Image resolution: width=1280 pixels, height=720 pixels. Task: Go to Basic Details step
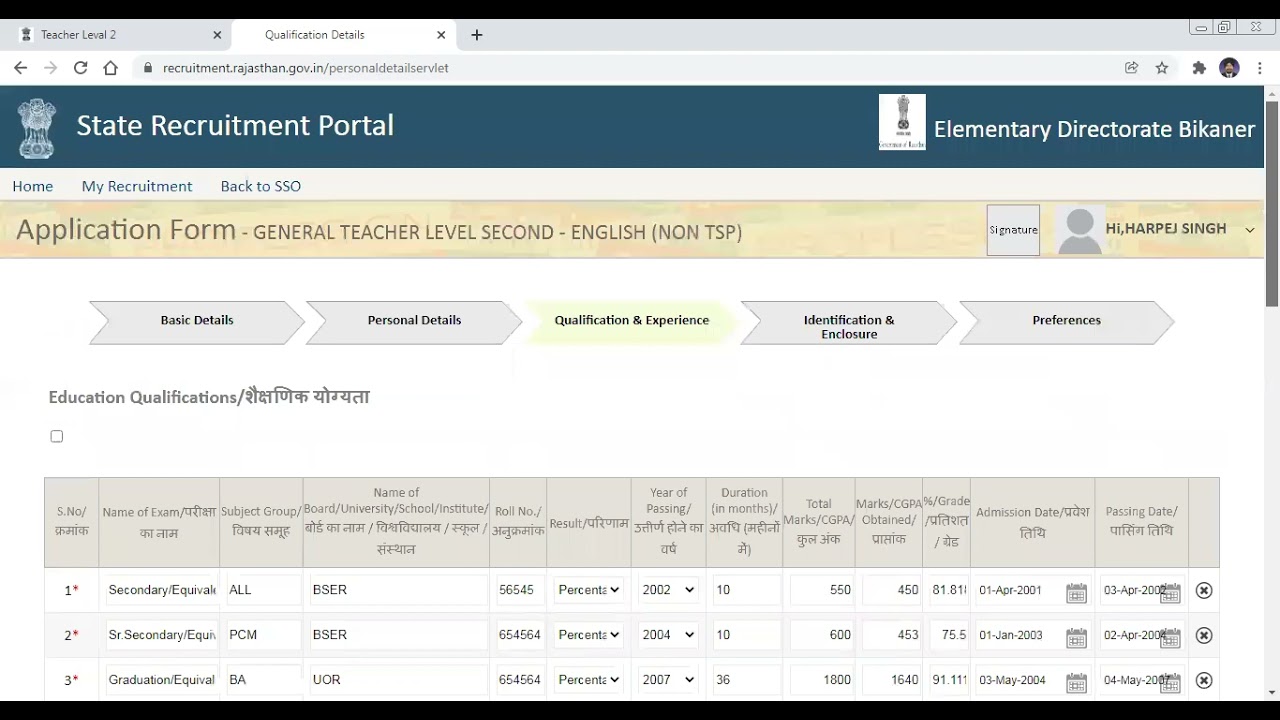197,322
